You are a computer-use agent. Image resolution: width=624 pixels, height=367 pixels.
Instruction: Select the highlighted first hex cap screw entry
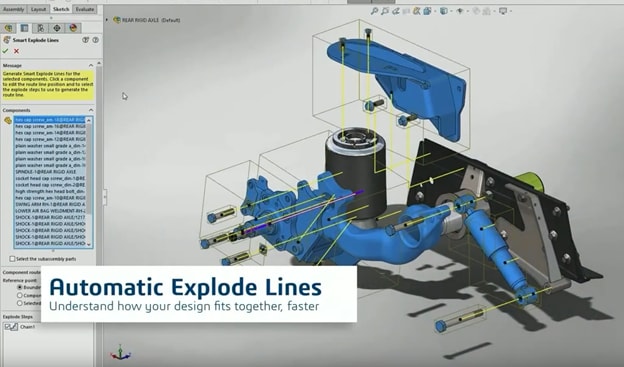[x=50, y=119]
